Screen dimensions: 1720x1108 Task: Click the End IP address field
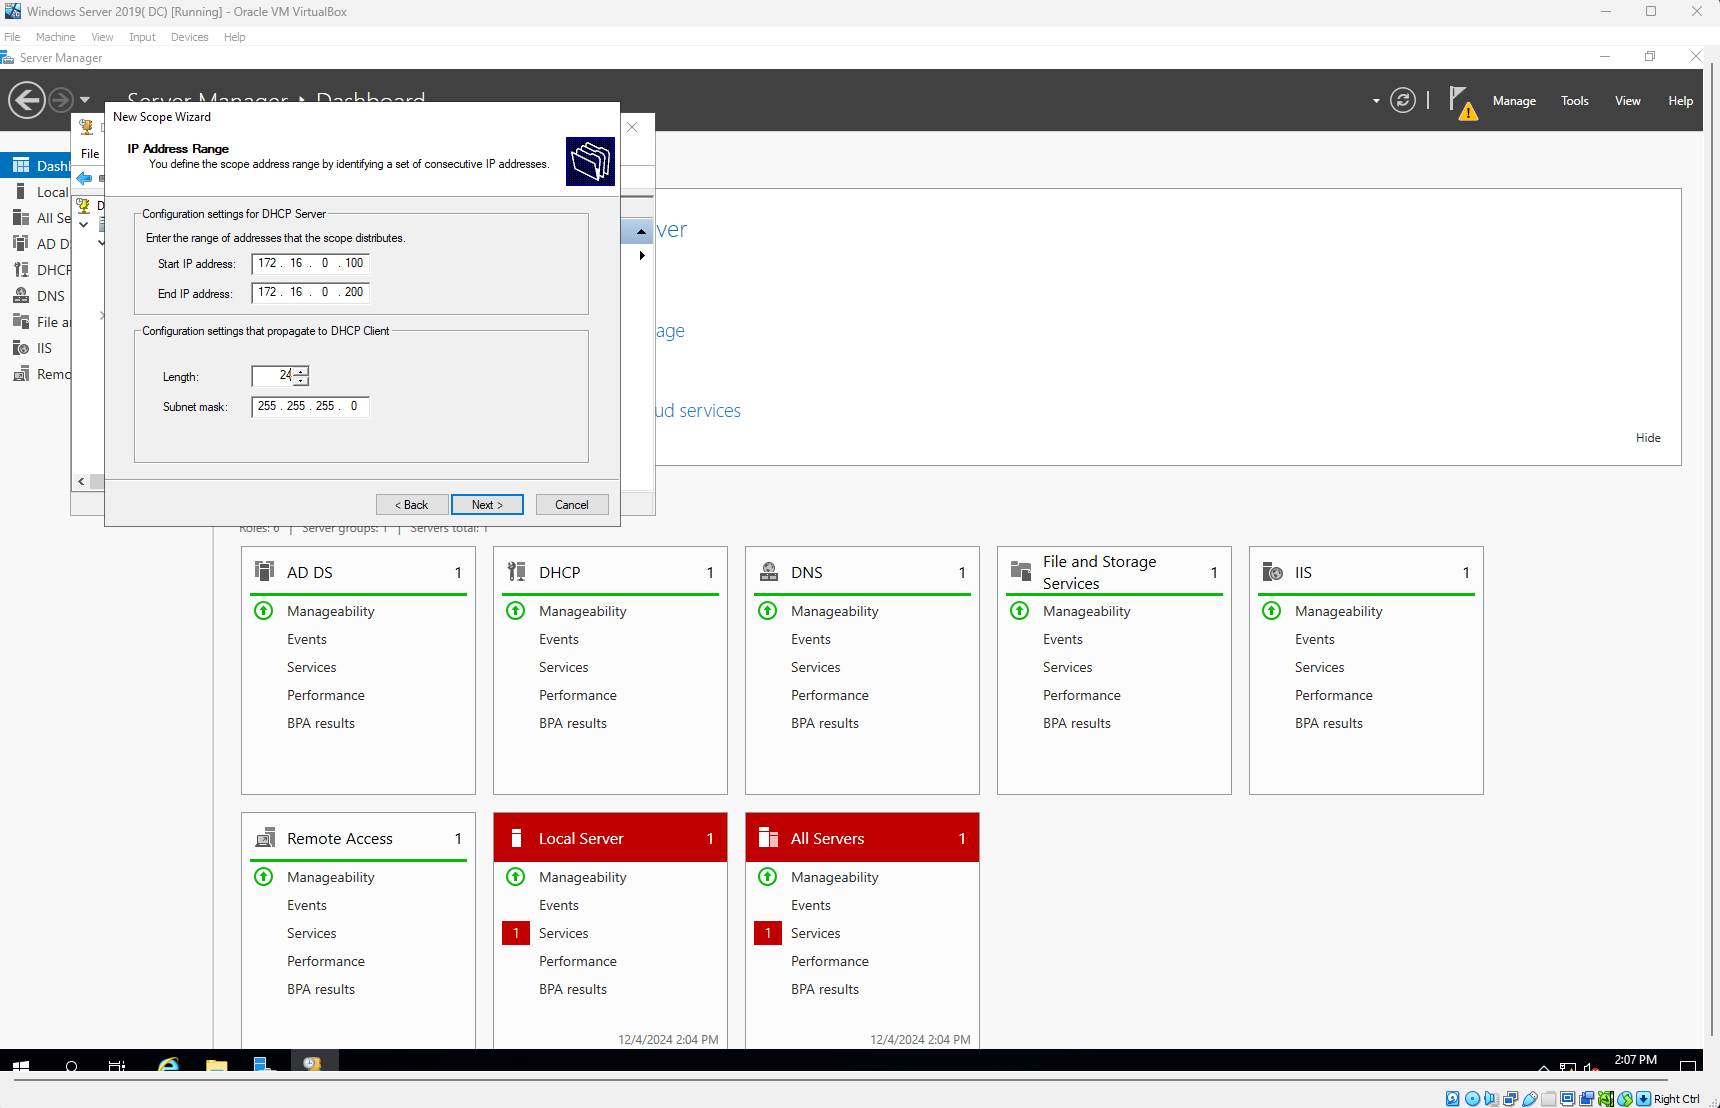click(310, 292)
